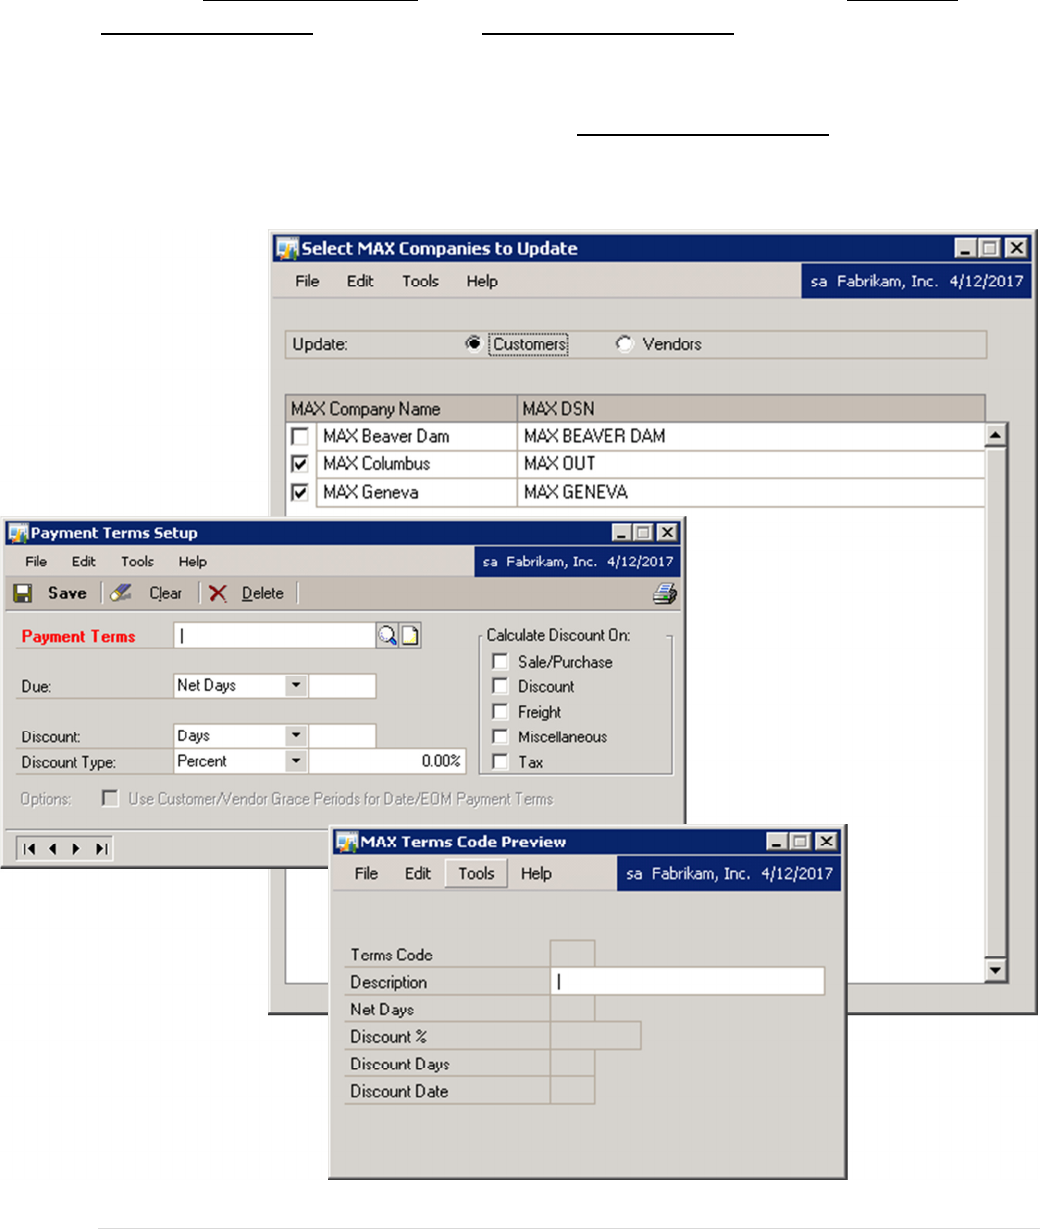Viewport: 1040px width, 1229px height.
Task: Click the Discount % field in Terms Preview
Action: click(x=596, y=1036)
